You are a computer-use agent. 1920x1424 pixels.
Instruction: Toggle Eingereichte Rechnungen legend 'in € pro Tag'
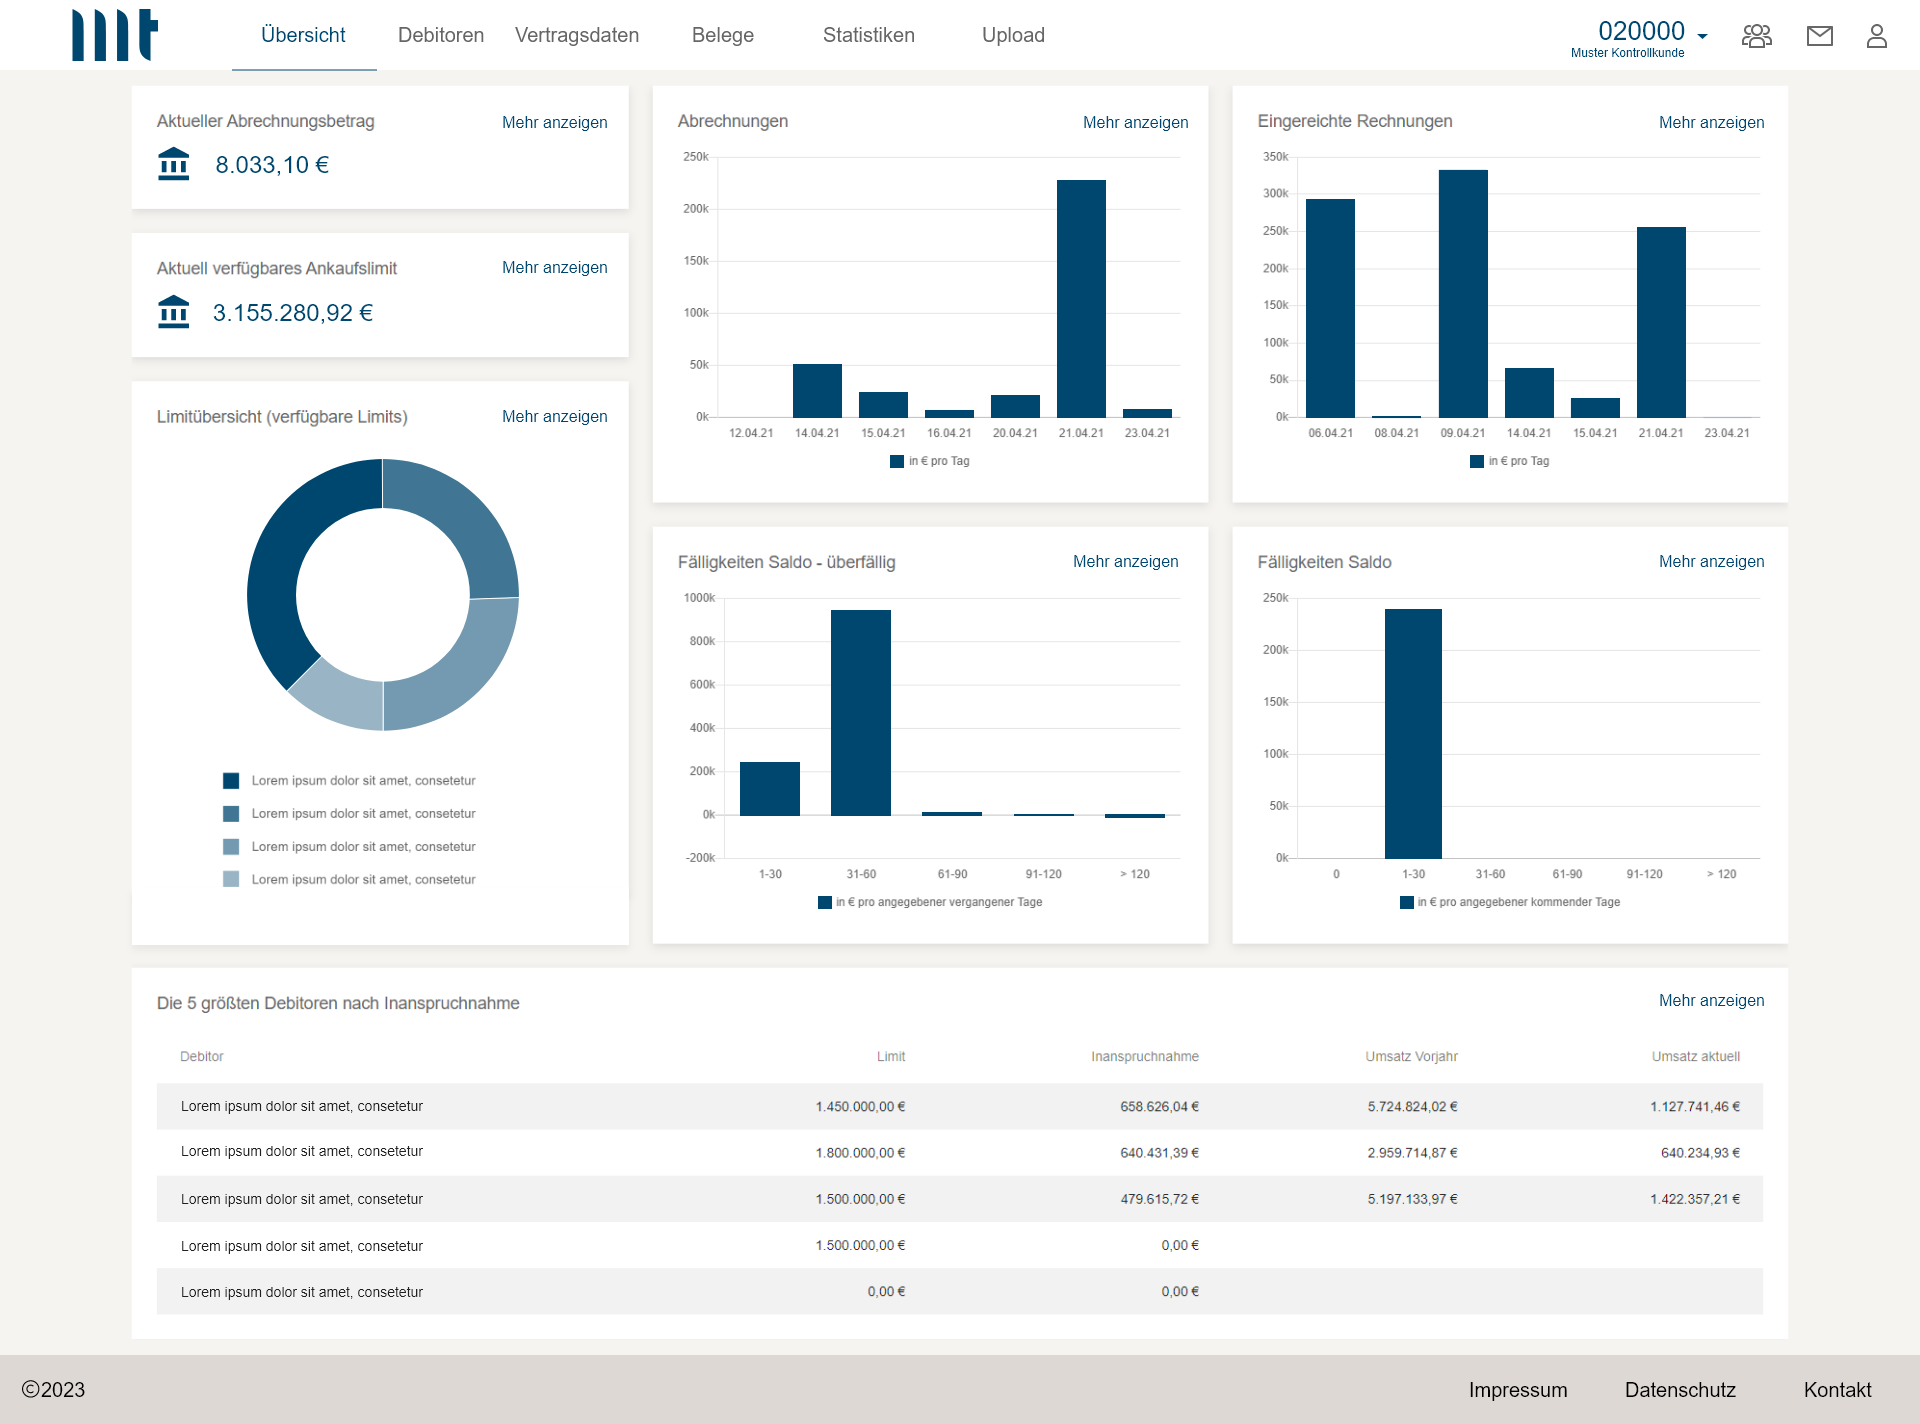click(1510, 461)
